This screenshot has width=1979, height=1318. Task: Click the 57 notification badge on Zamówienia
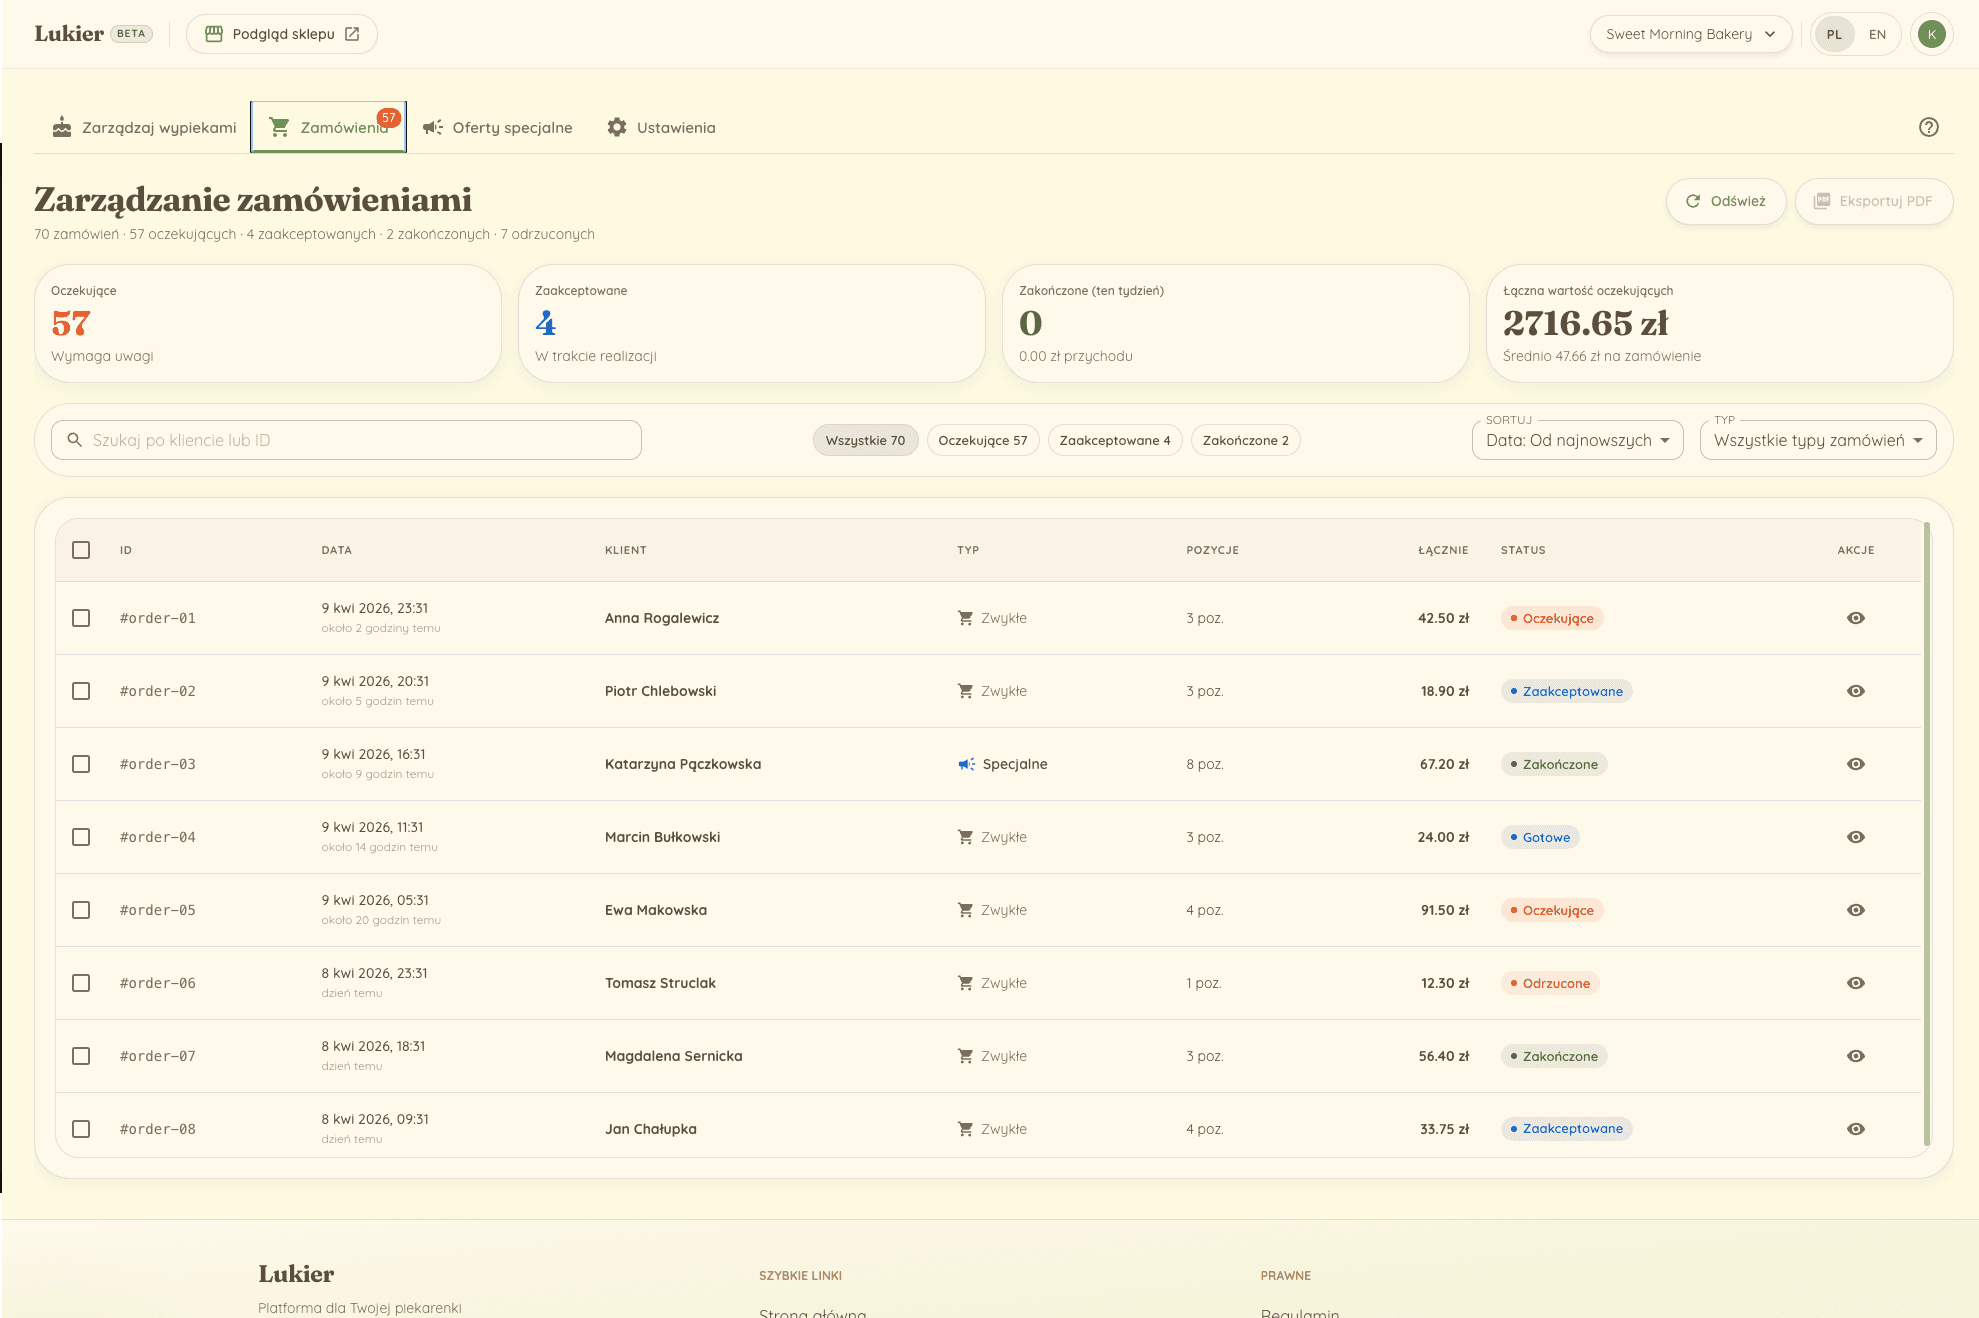coord(389,117)
